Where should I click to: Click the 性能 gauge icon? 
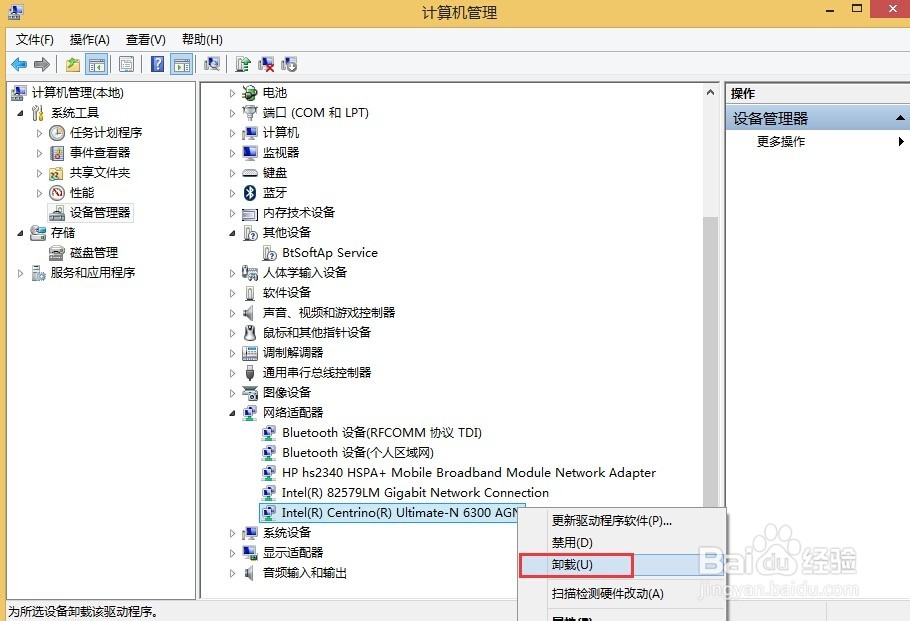(57, 193)
